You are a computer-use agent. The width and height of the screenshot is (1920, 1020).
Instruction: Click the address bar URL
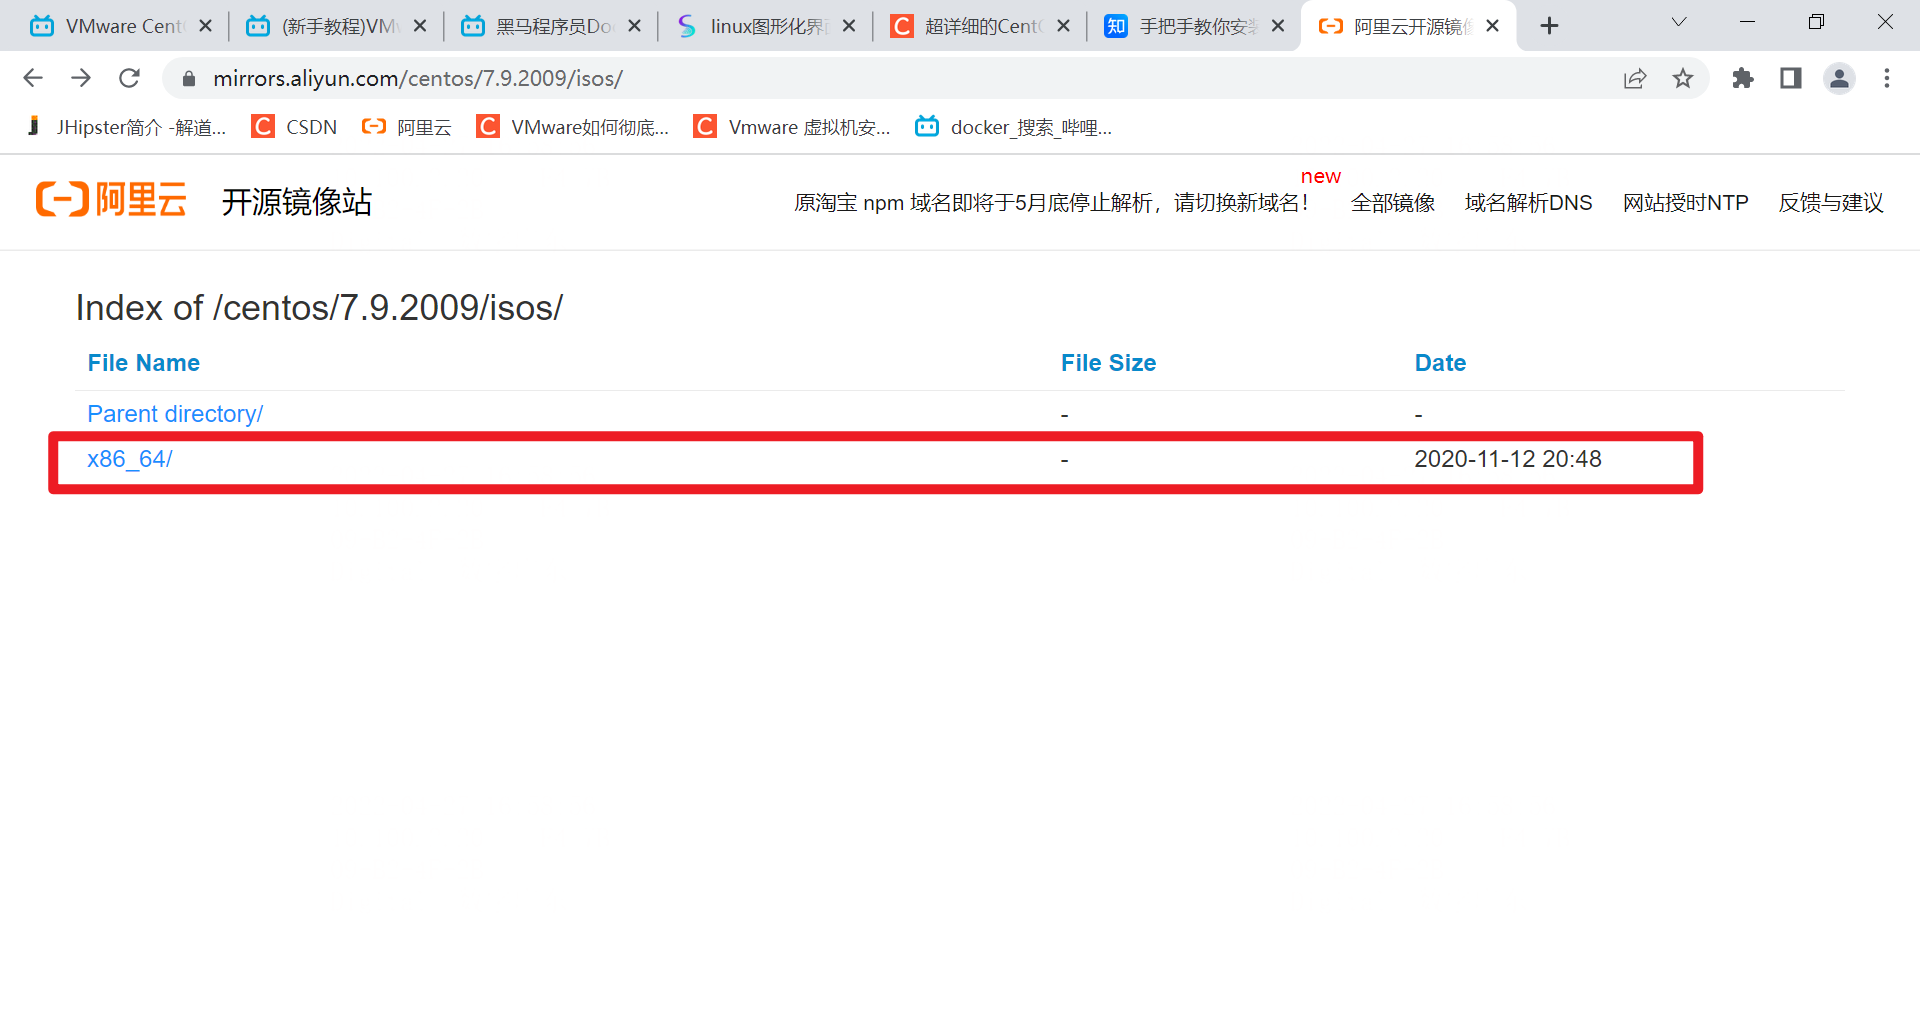(x=418, y=78)
